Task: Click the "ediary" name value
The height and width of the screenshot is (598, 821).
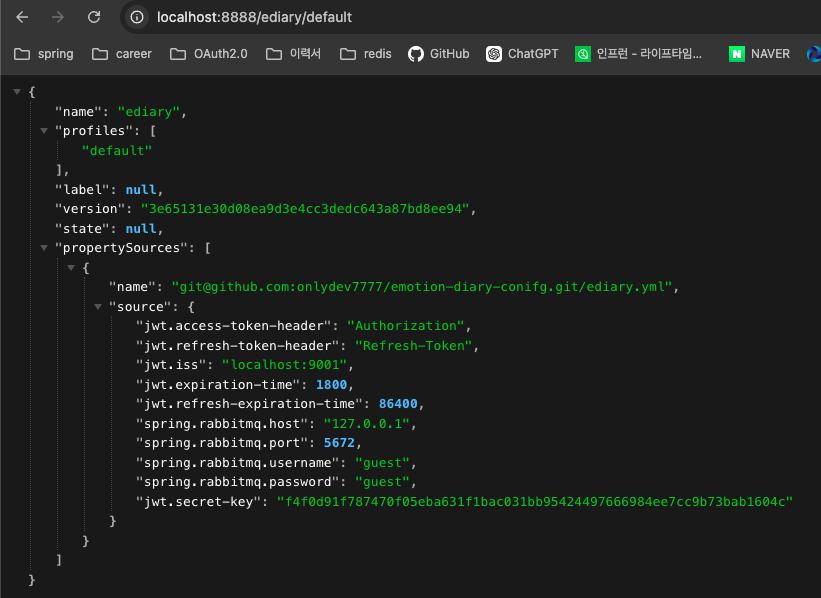Action: 149,112
